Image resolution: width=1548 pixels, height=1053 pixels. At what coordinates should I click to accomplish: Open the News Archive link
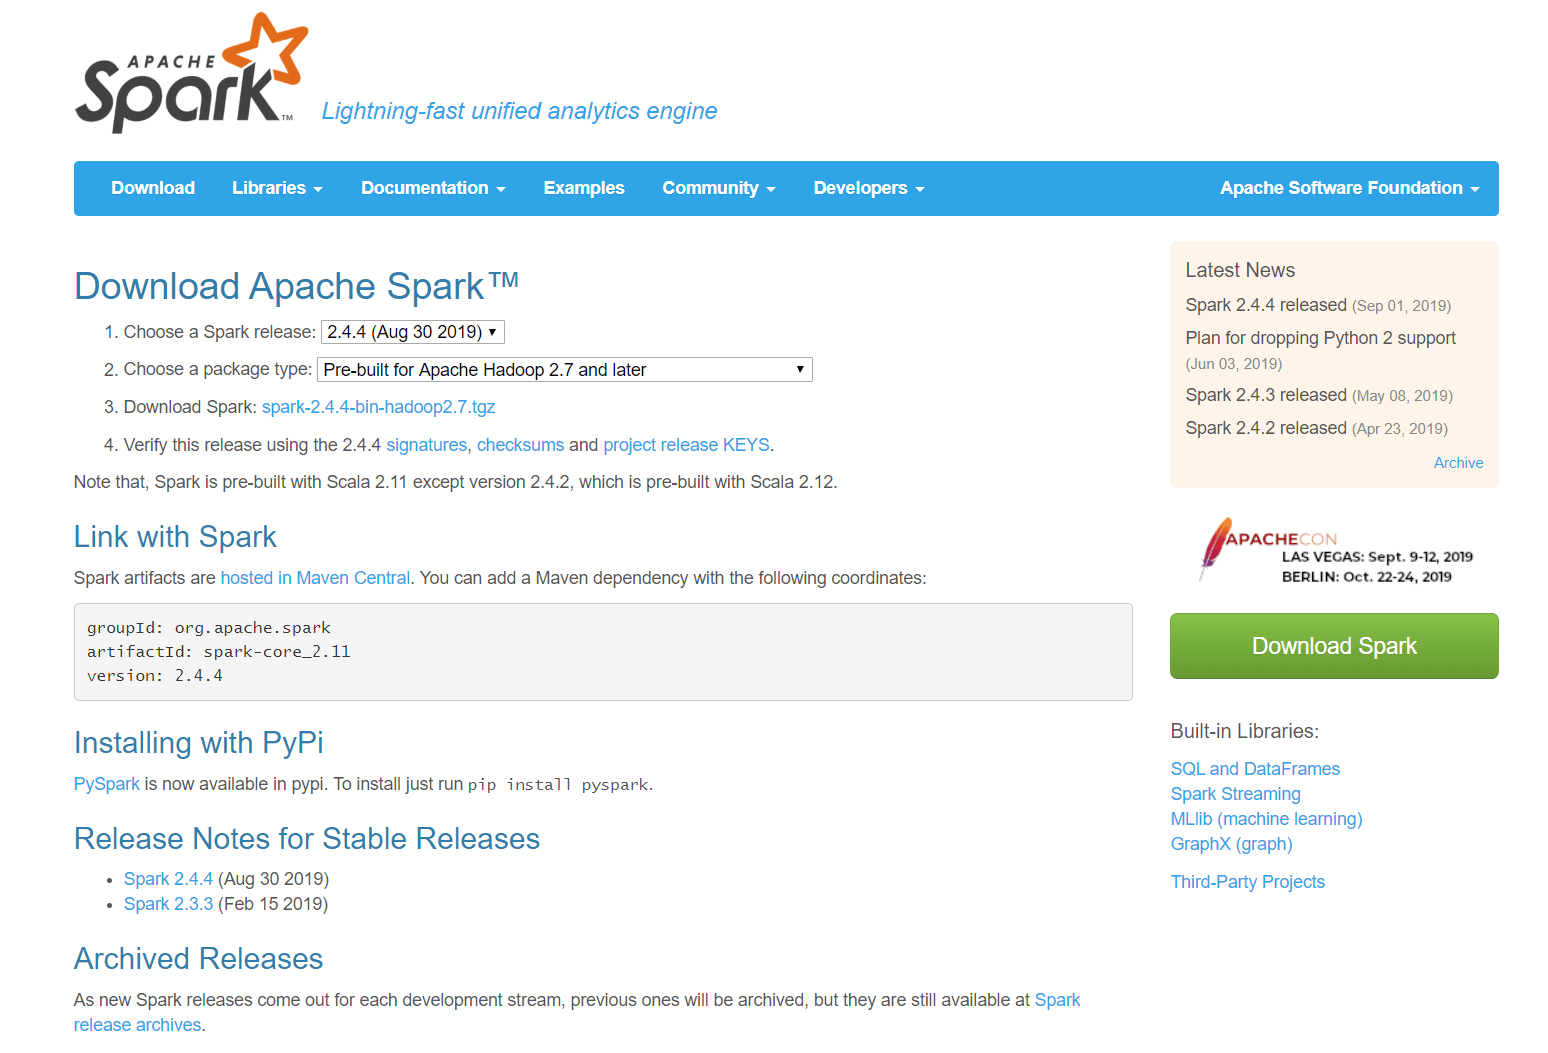pos(1458,463)
